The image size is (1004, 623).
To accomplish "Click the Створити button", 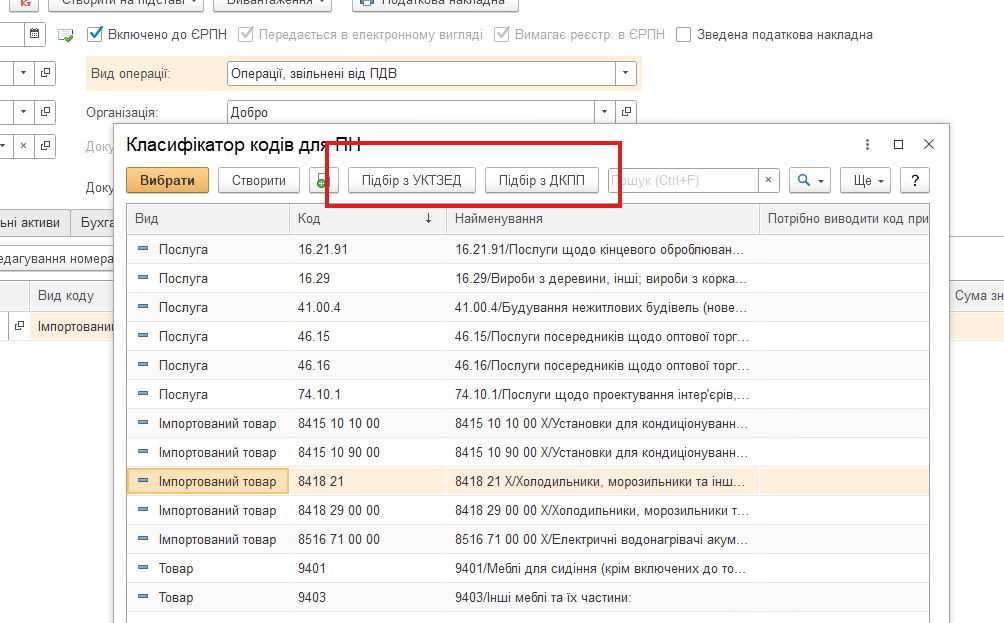I will click(259, 181).
